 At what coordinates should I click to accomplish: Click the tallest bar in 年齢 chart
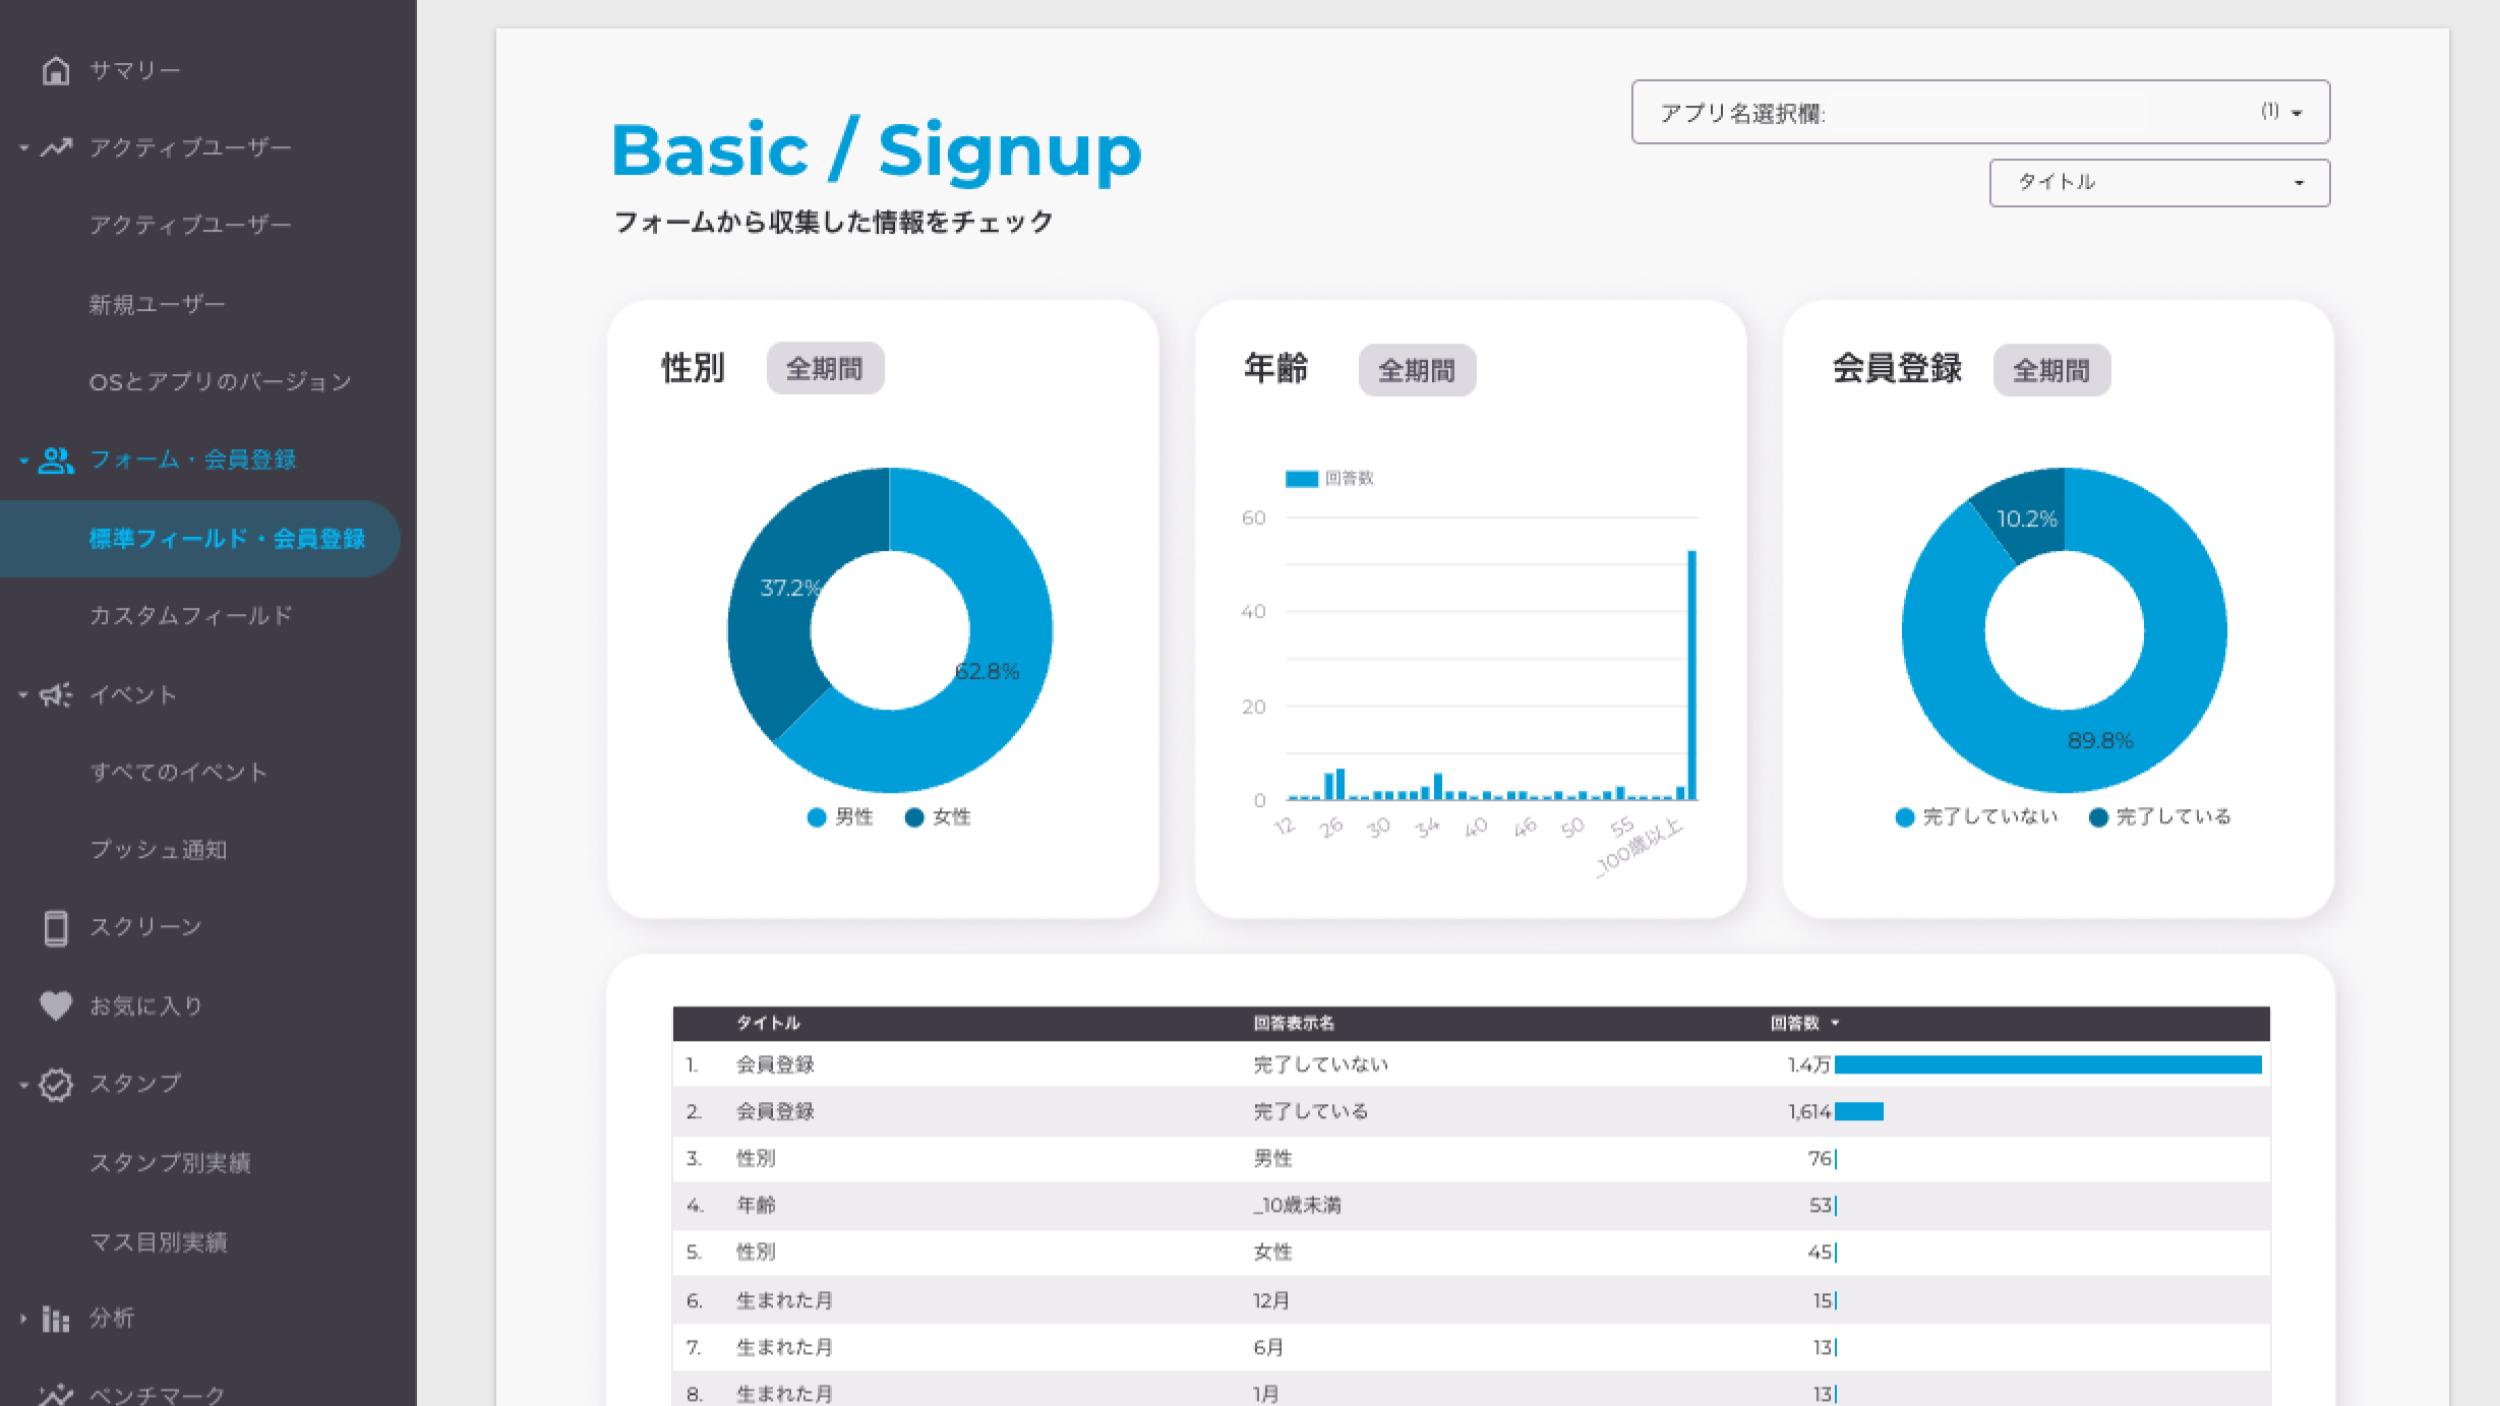(x=1692, y=675)
